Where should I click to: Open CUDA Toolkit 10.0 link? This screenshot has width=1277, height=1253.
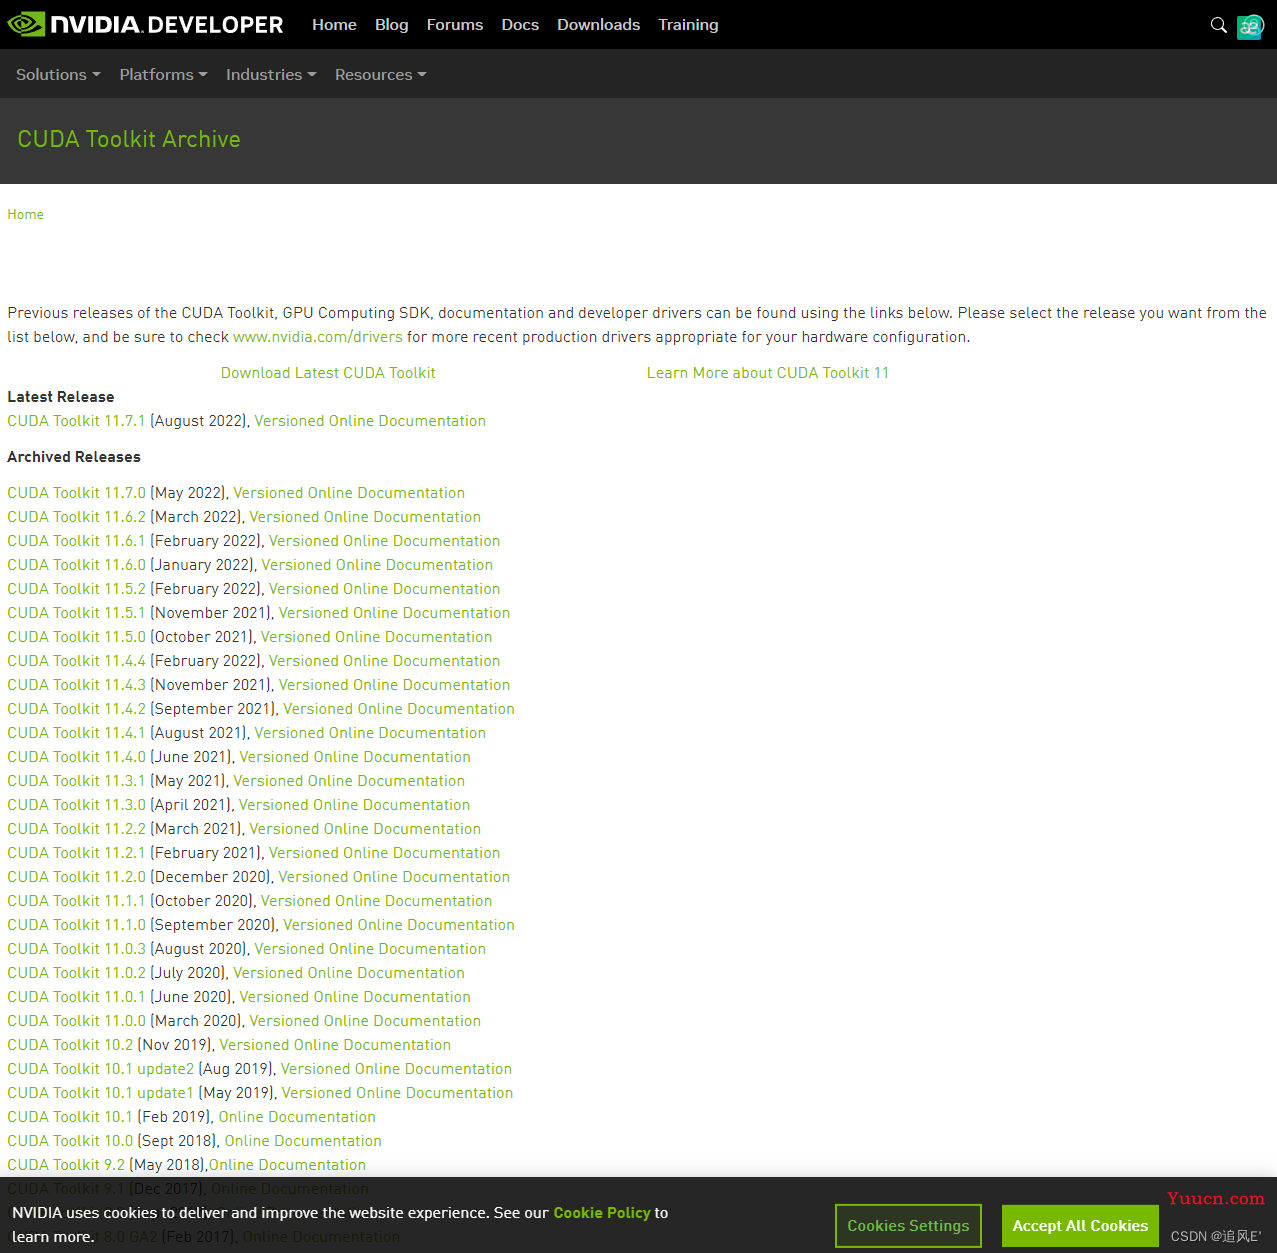point(70,1141)
